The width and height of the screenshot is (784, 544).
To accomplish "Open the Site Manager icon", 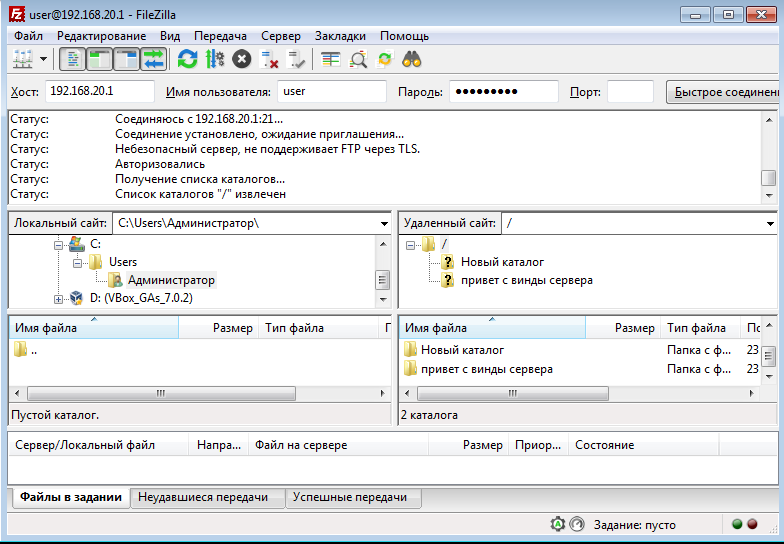I will coord(22,60).
